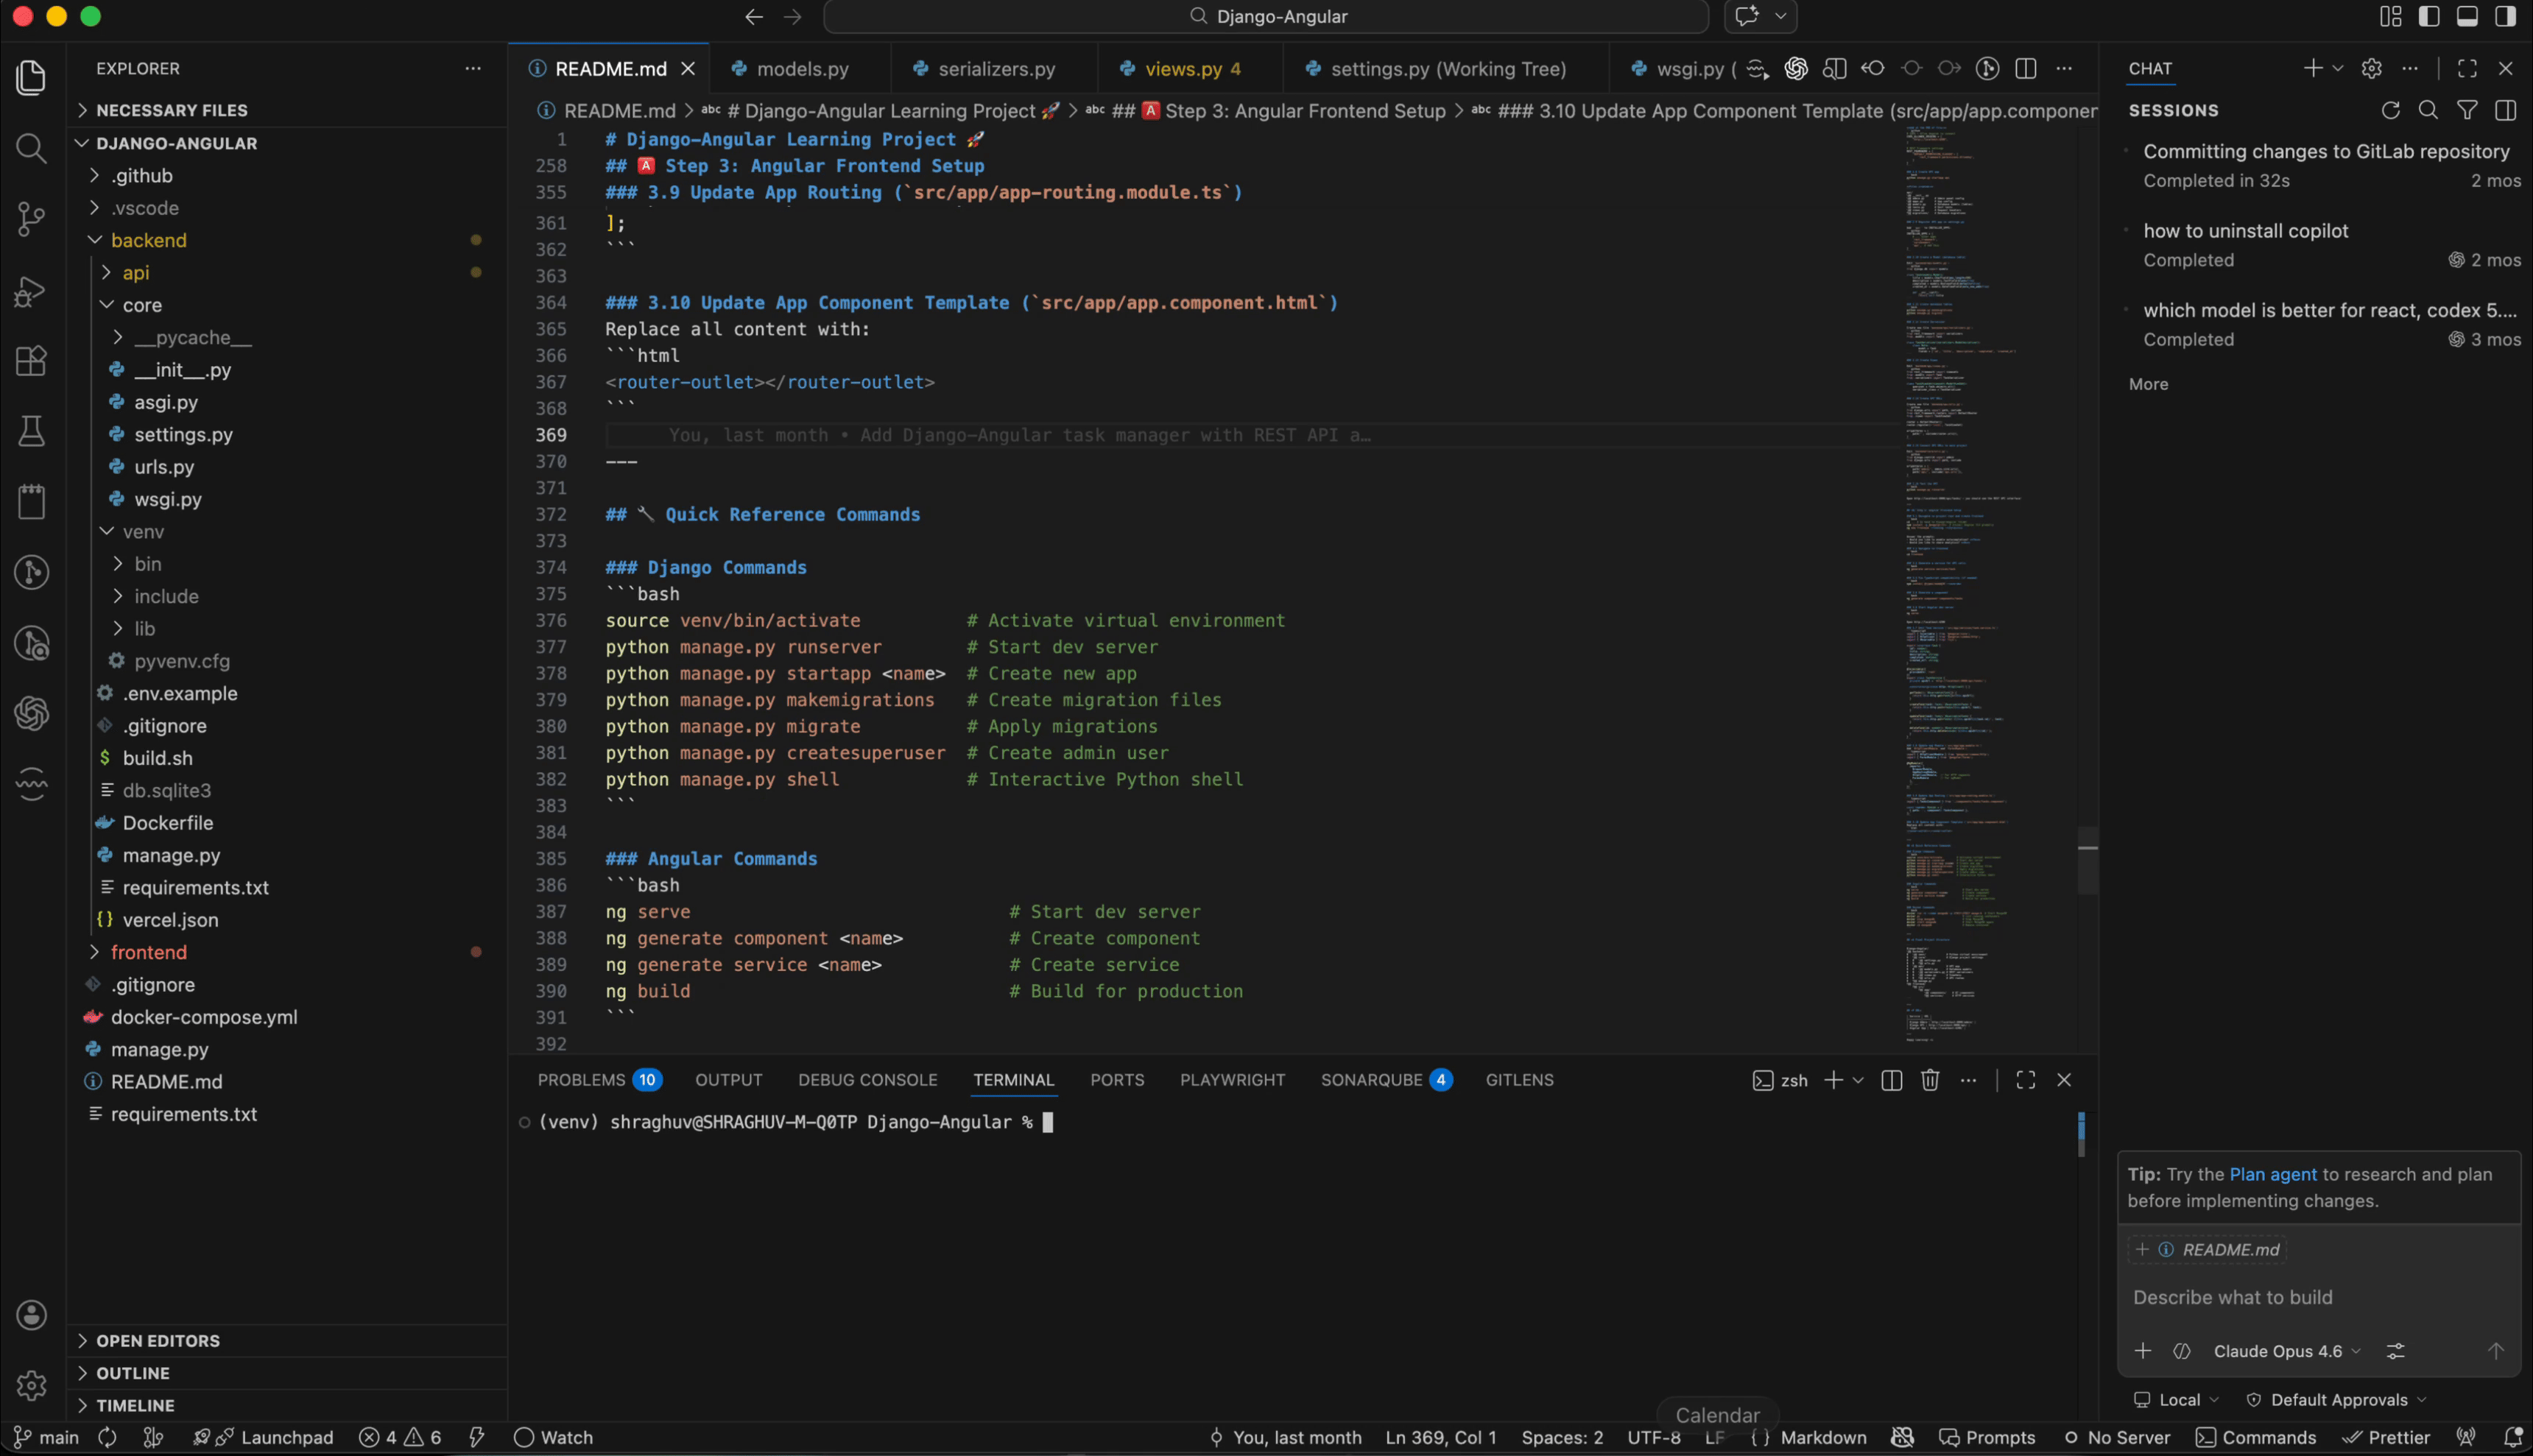The image size is (2533, 1456).
Task: Open the Manage gear in activity bar
Action: click(31, 1385)
